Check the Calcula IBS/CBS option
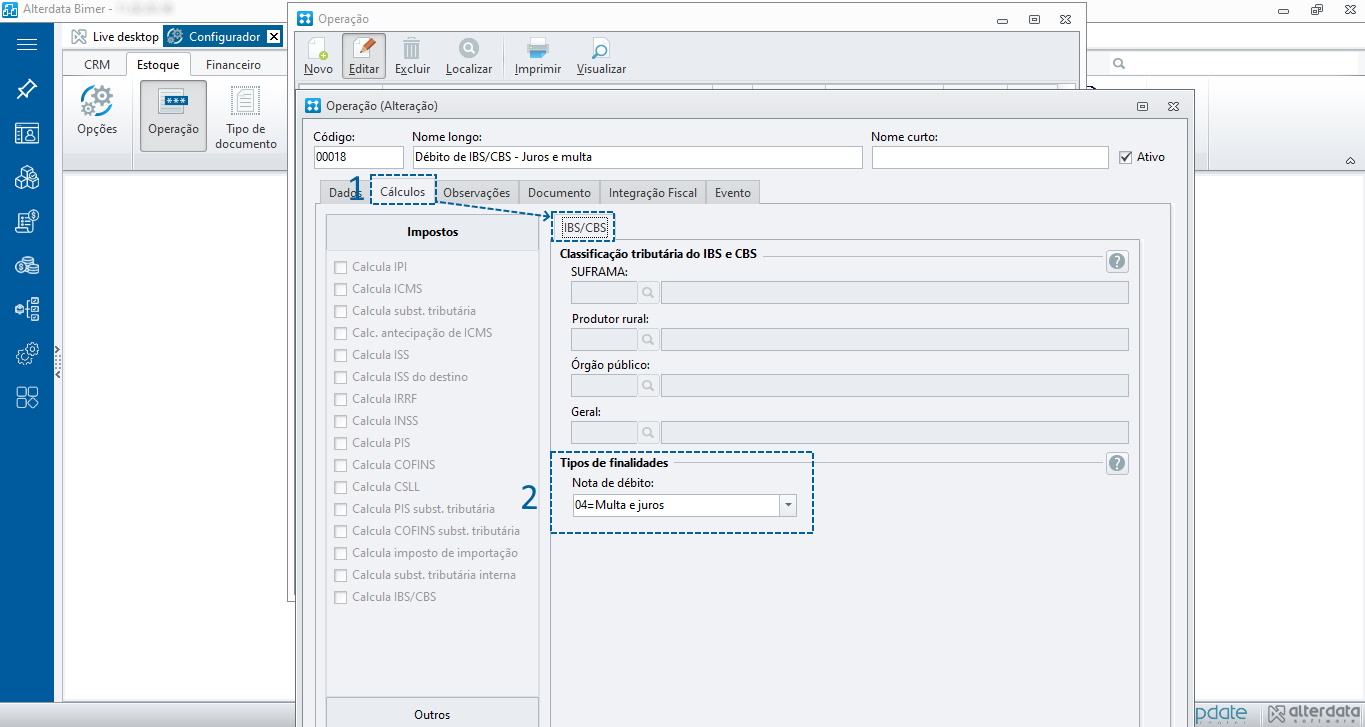 [x=341, y=597]
